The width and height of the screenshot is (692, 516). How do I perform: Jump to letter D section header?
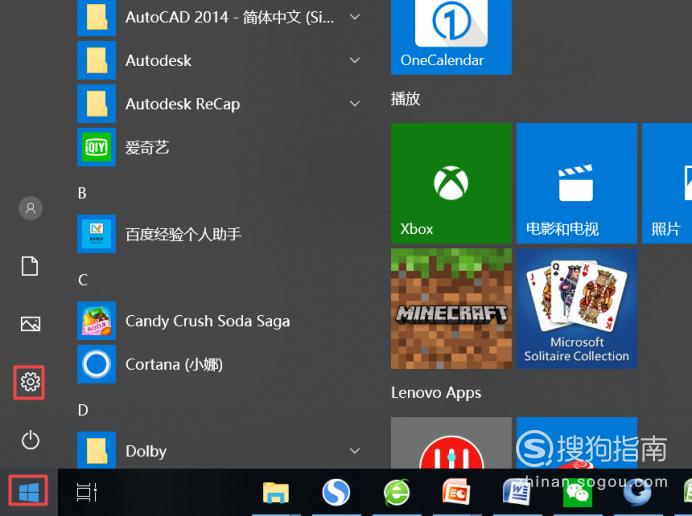click(x=83, y=410)
